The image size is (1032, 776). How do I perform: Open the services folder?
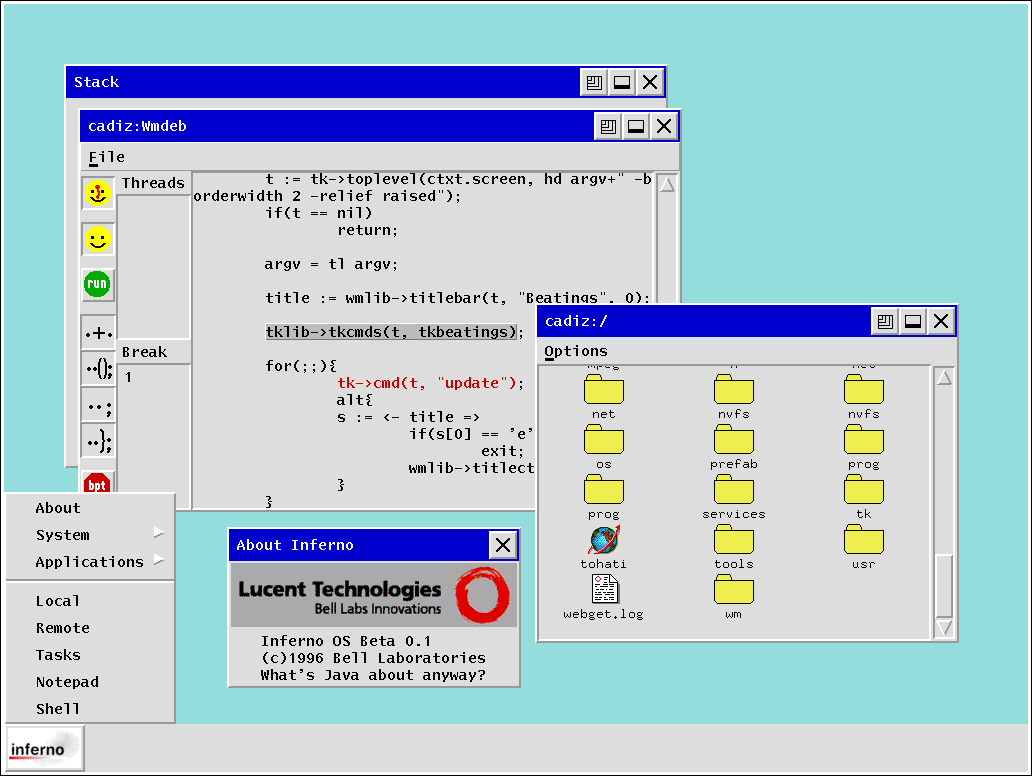pos(733,490)
